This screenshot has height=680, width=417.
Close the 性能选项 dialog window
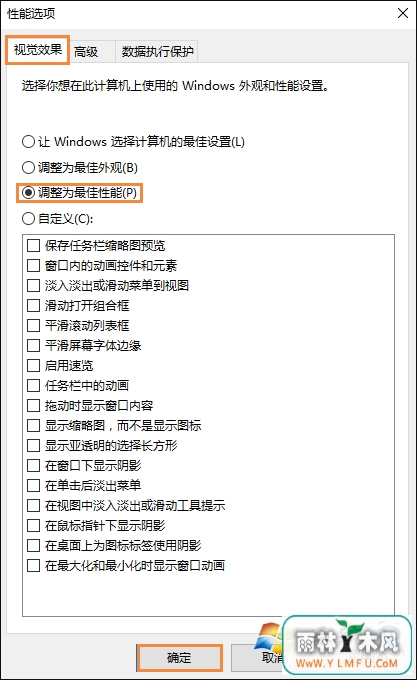coord(403,13)
